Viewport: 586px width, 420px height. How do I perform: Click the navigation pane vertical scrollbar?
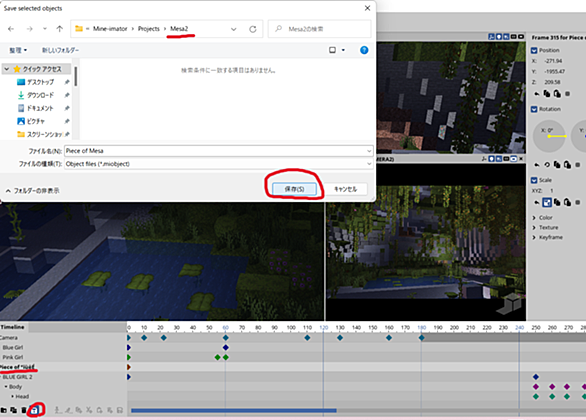(x=75, y=76)
